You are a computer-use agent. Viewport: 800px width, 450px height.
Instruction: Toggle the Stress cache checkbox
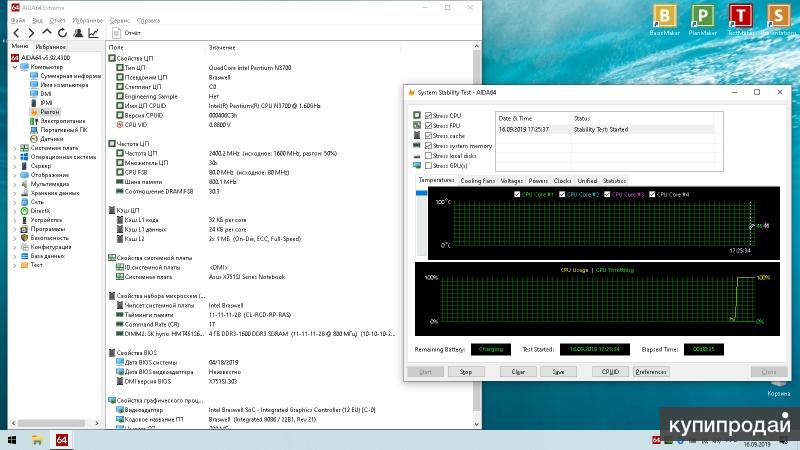(x=429, y=136)
